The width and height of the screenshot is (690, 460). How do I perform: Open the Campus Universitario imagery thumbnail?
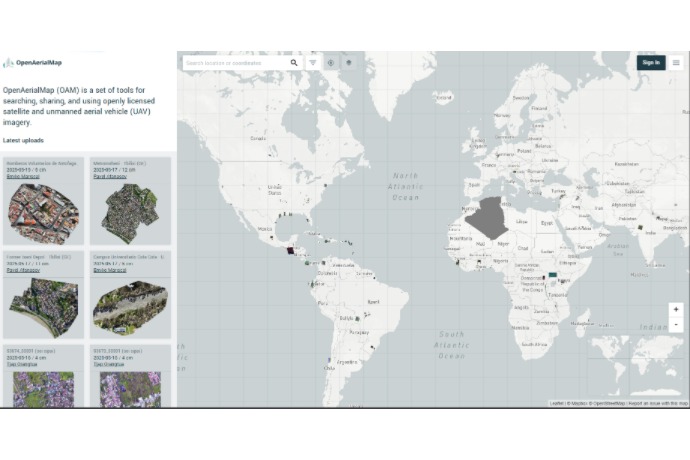(x=130, y=307)
